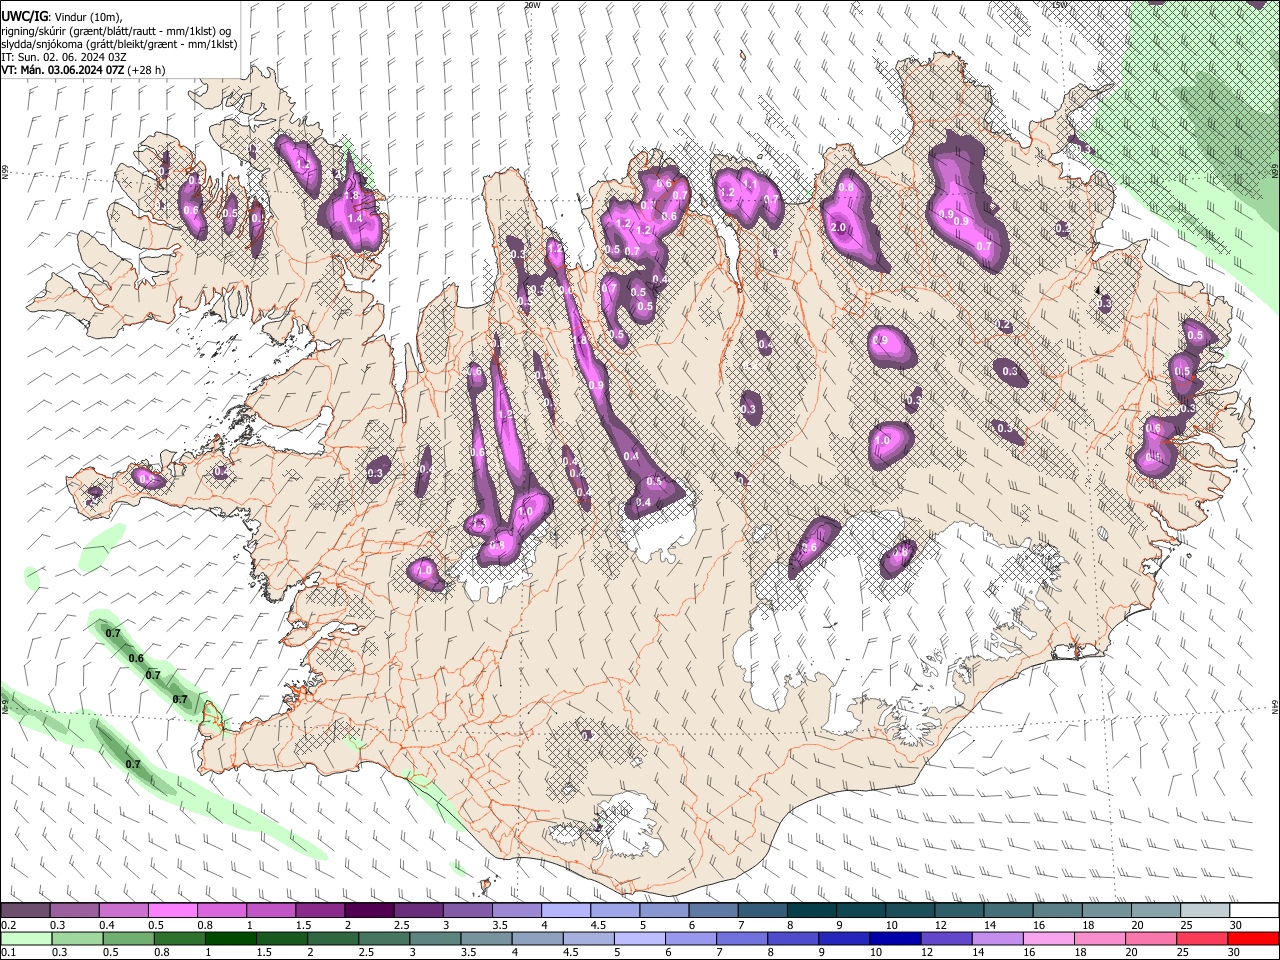Viewport: 1280px width, 960px height.
Task: Pick the darkest purple 2–2.5 swatch, upper legend
Action: click(x=370, y=911)
